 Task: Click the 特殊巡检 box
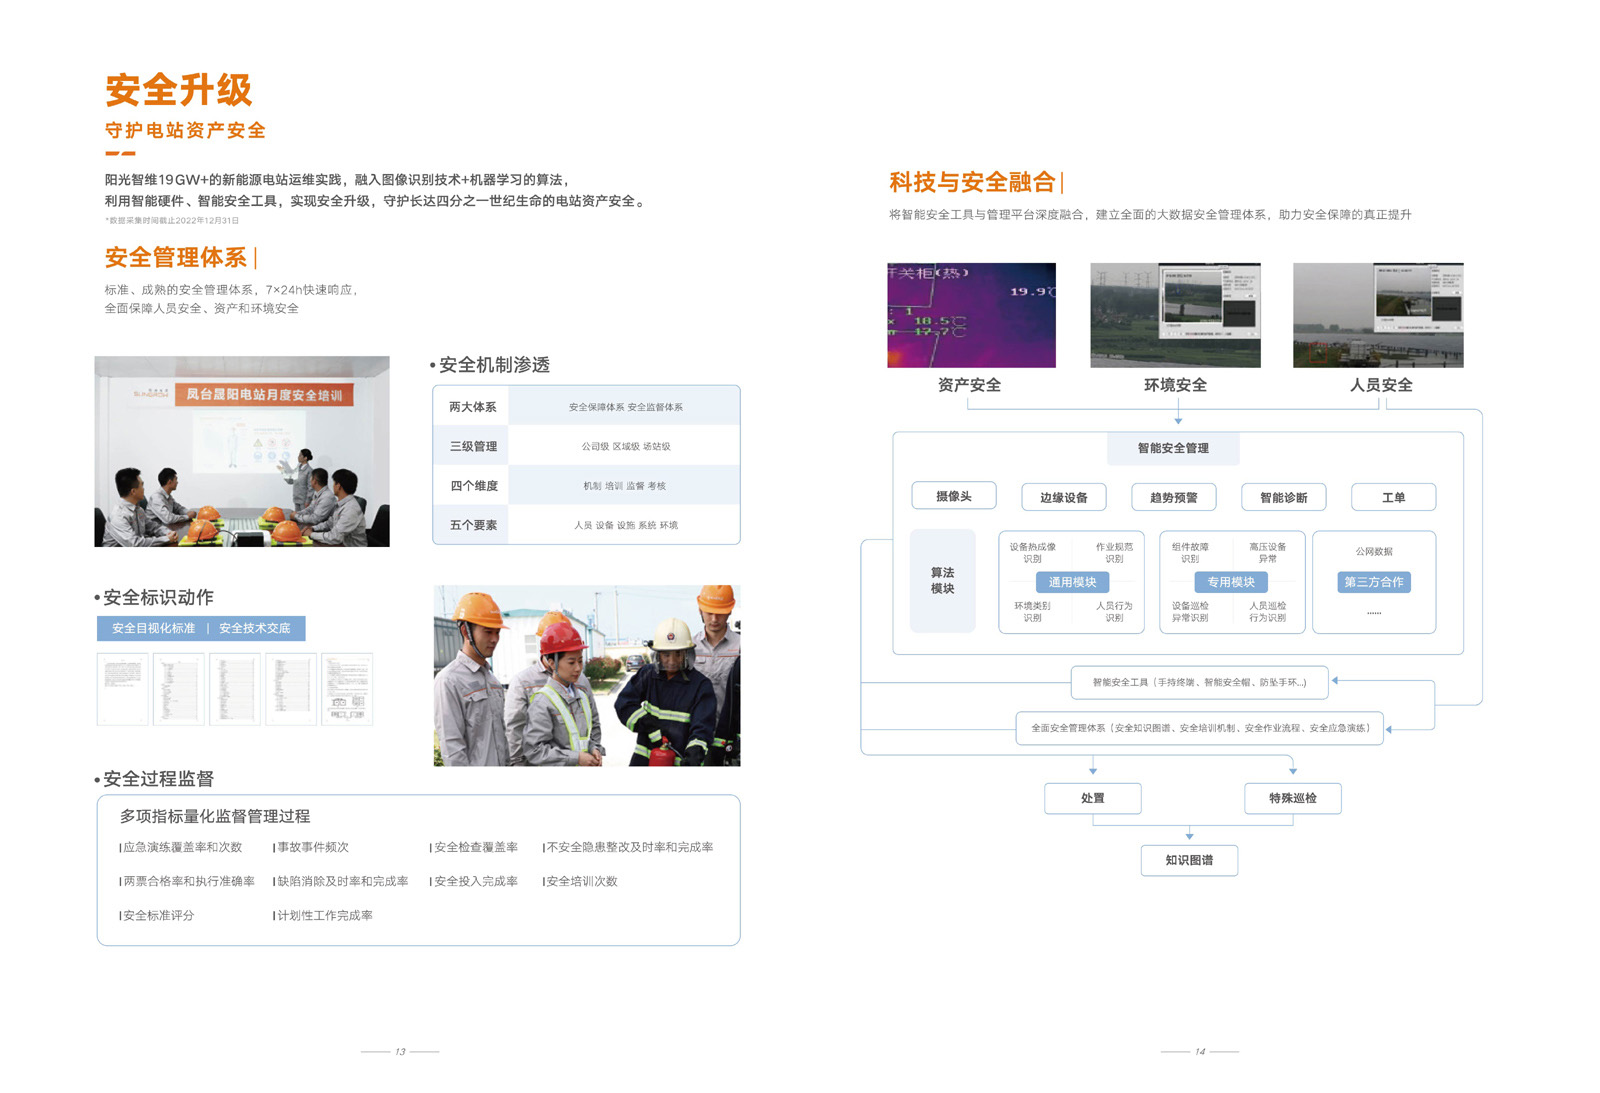[1293, 798]
